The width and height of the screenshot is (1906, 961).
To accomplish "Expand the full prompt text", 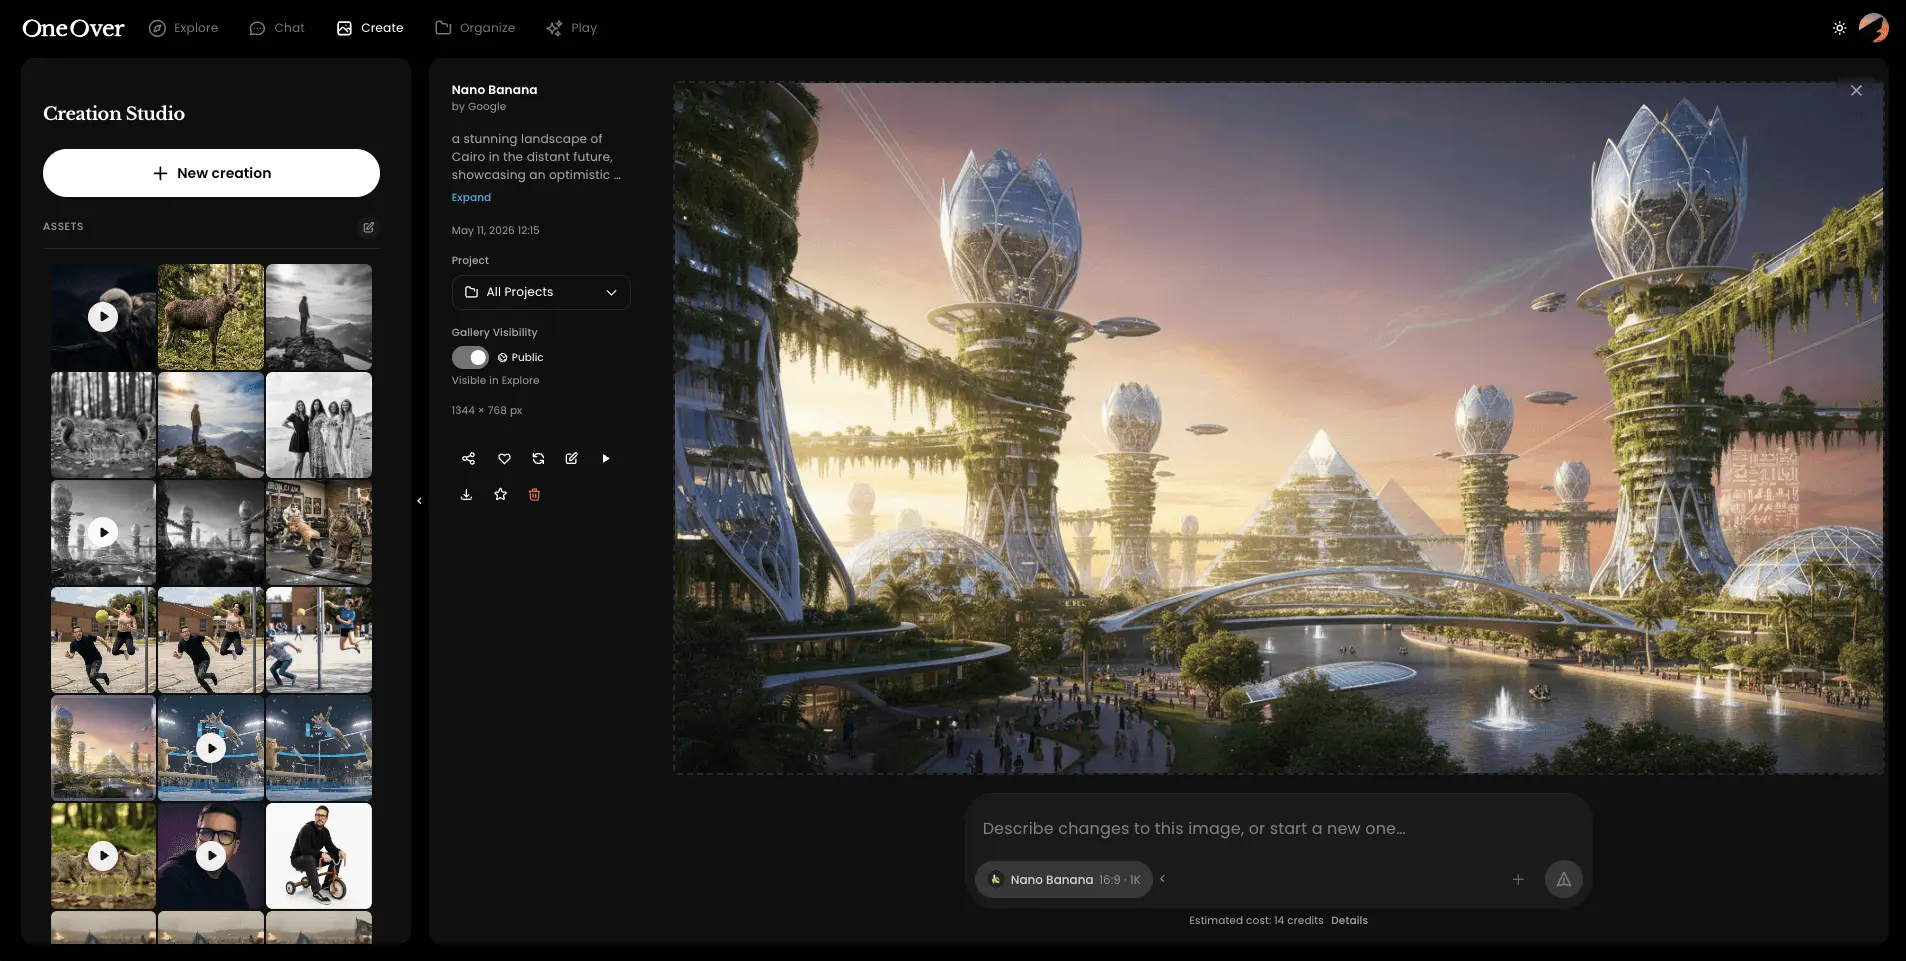I will (471, 198).
